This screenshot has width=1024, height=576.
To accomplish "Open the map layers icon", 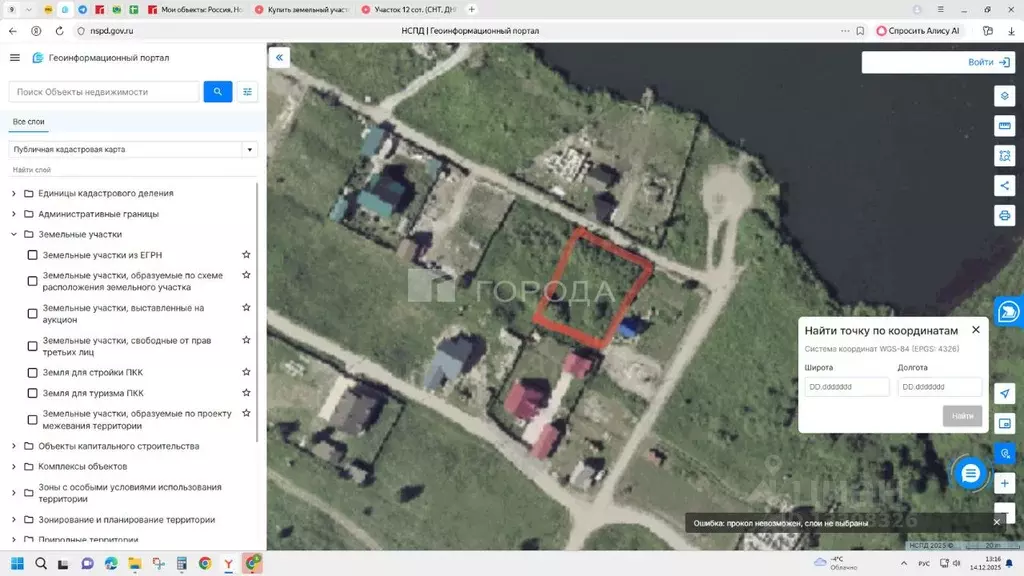I will click(1004, 95).
